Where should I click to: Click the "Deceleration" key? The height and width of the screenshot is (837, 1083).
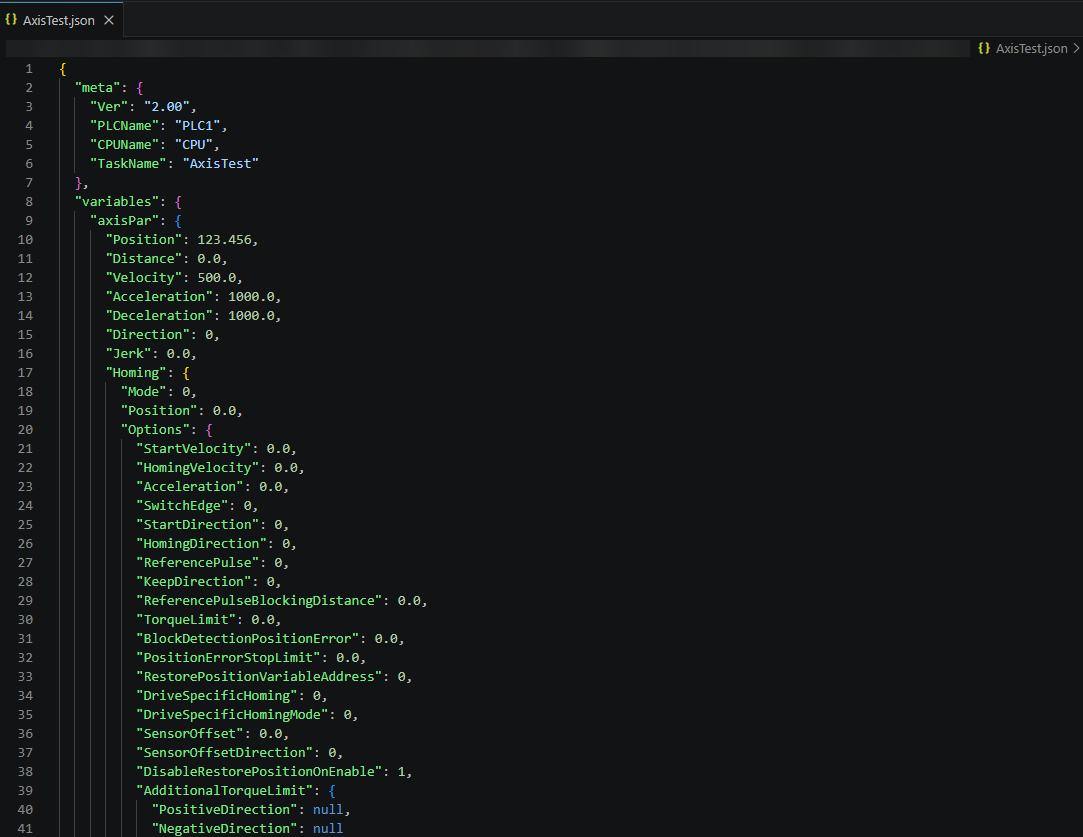tap(159, 316)
